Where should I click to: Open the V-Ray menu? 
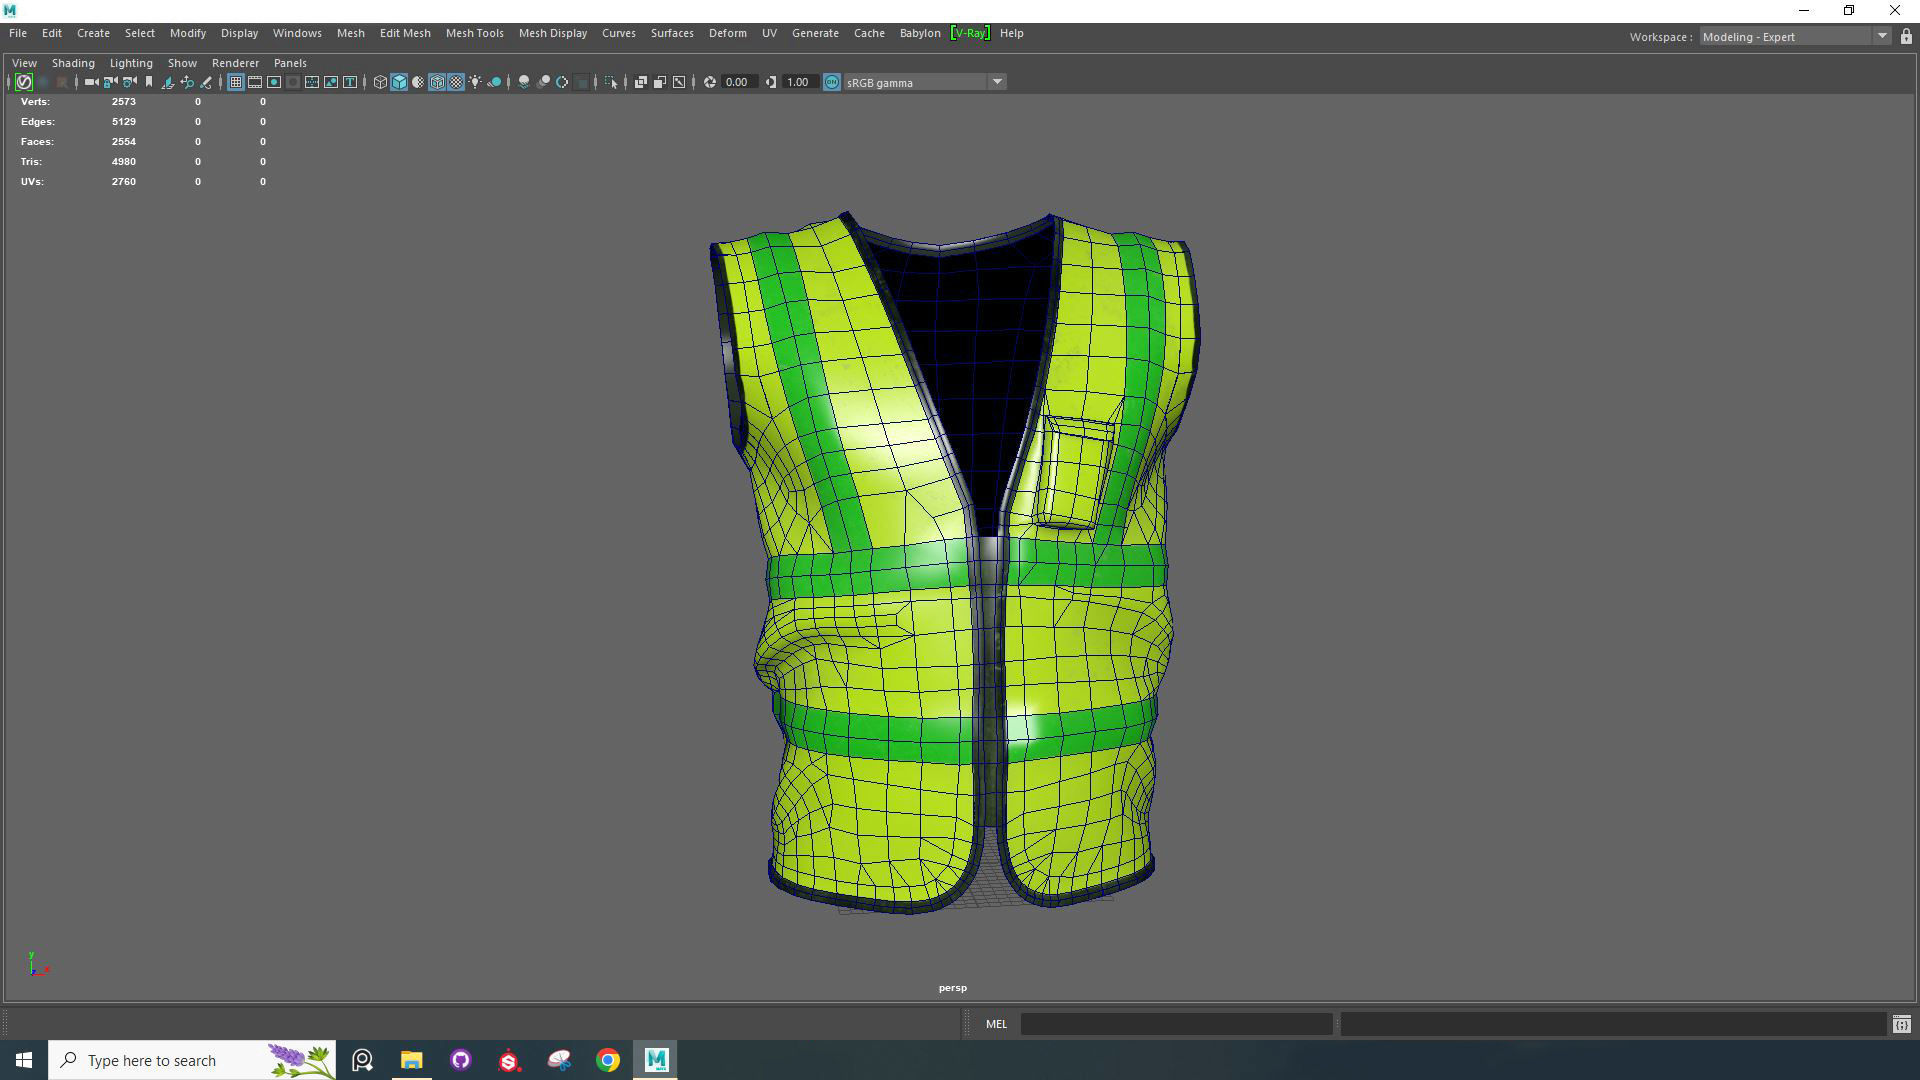[x=969, y=33]
